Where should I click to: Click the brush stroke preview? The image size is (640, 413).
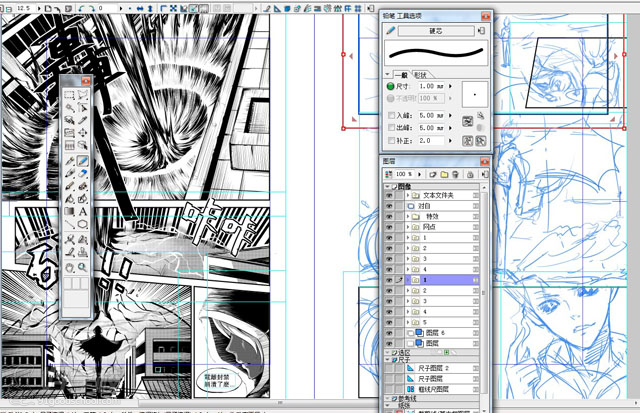tap(434, 53)
